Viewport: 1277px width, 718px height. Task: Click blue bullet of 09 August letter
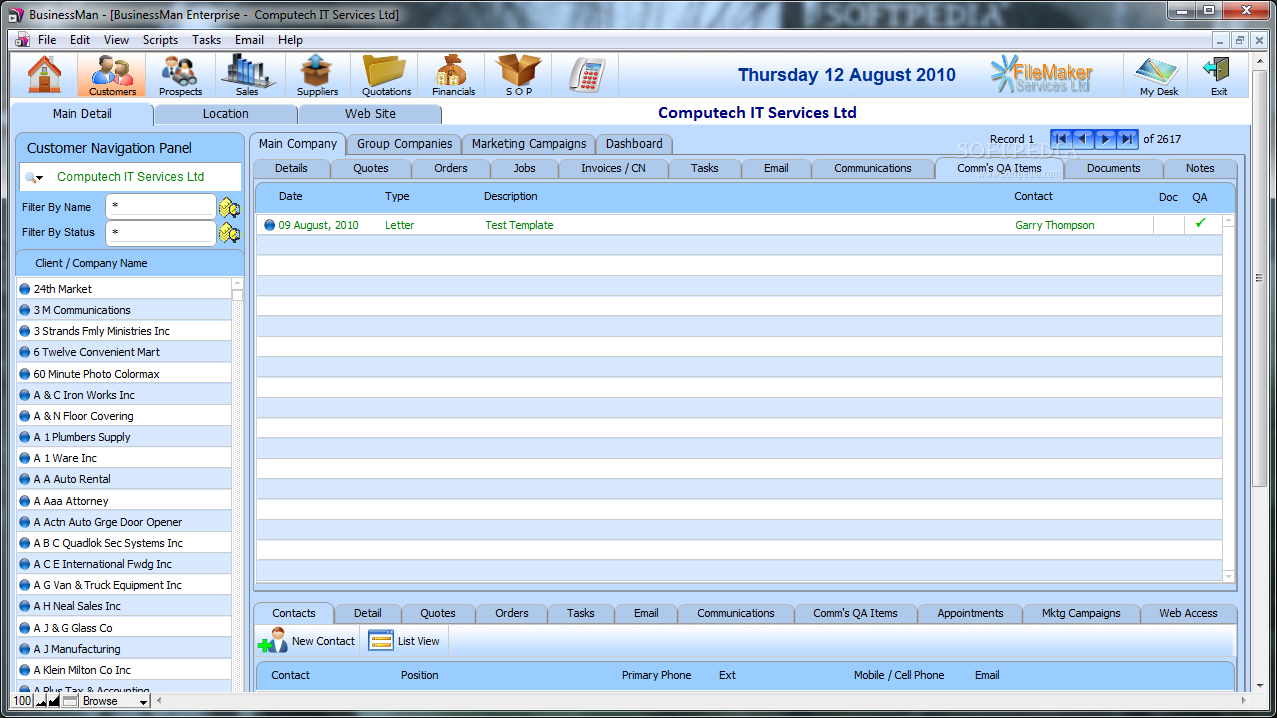[x=269, y=225]
